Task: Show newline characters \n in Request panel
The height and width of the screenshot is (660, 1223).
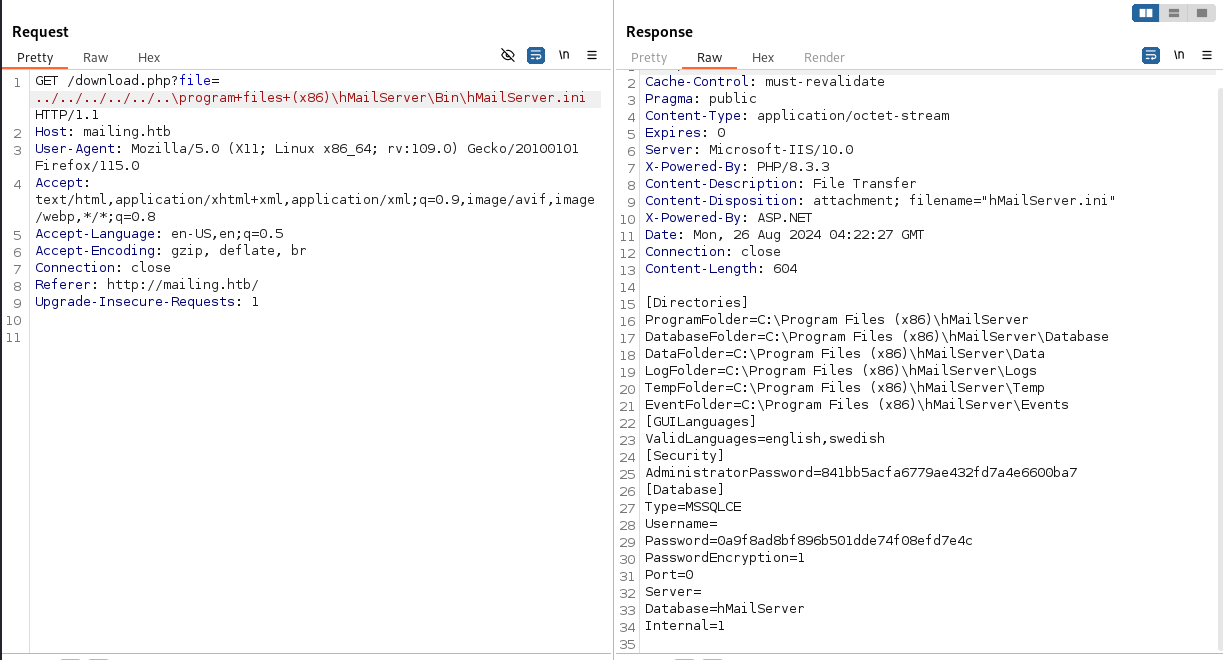Action: [x=564, y=55]
